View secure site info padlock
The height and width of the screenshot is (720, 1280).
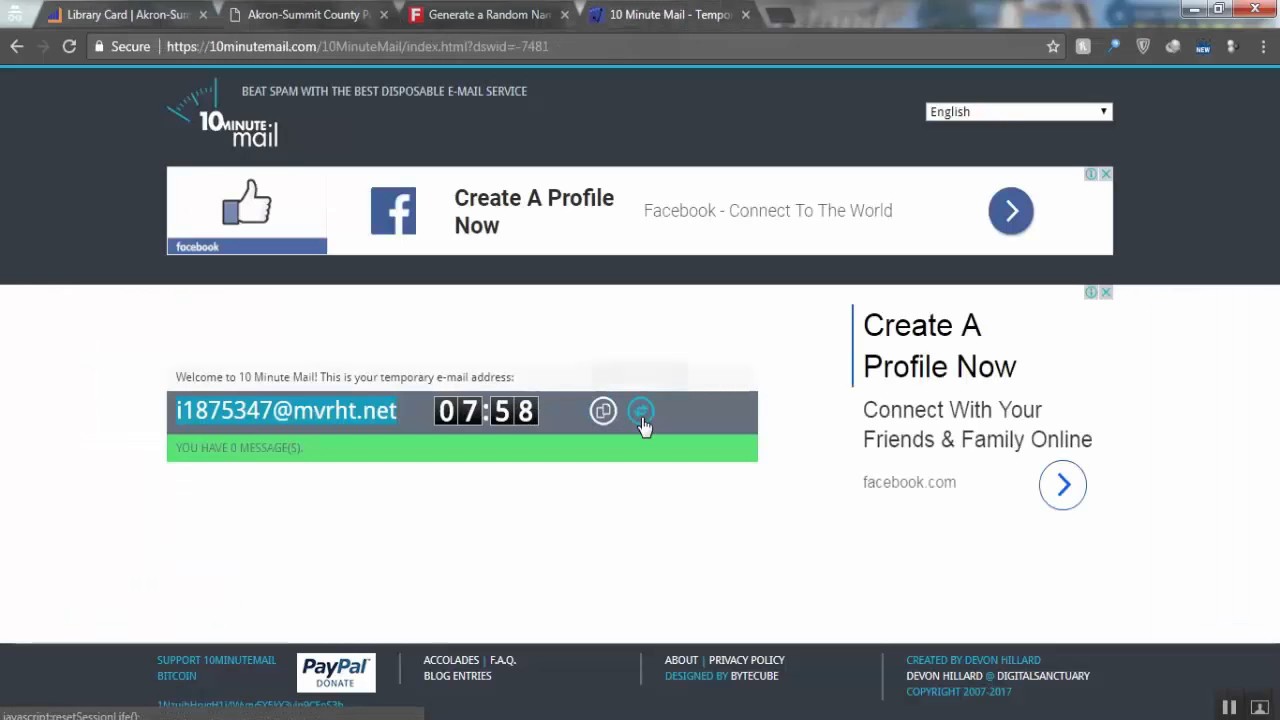click(x=99, y=46)
